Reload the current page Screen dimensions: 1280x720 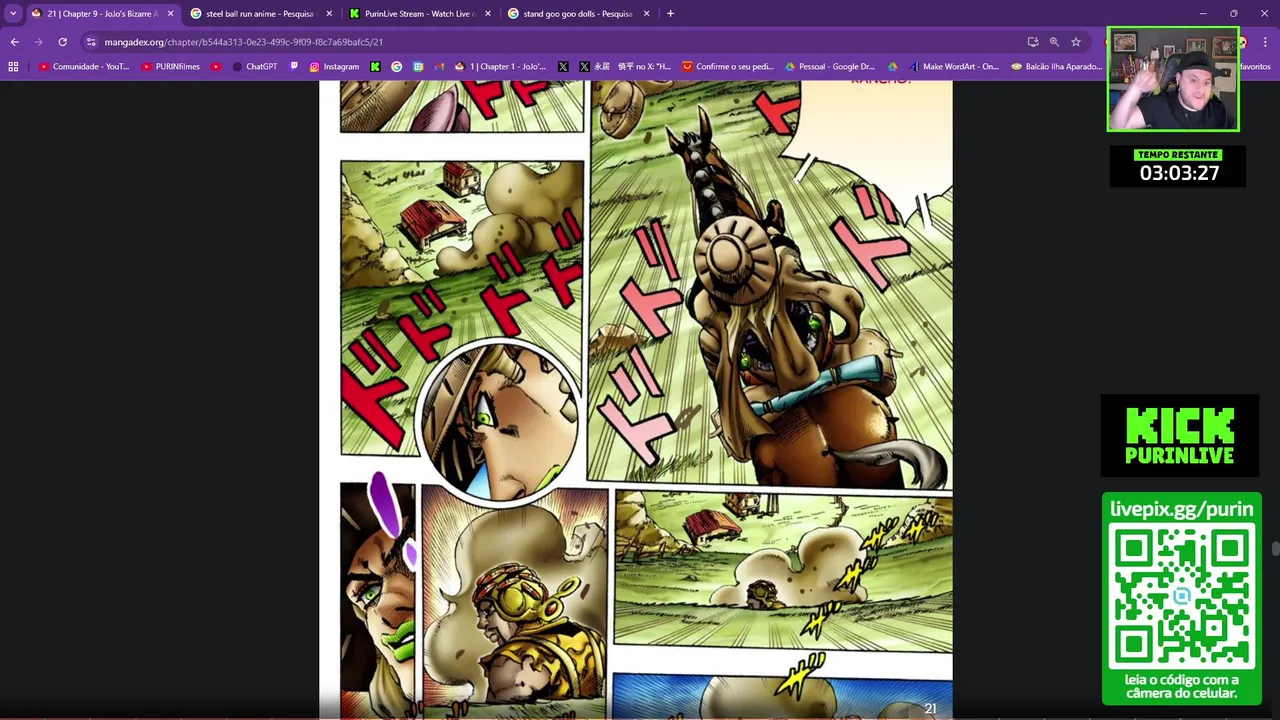[62, 42]
